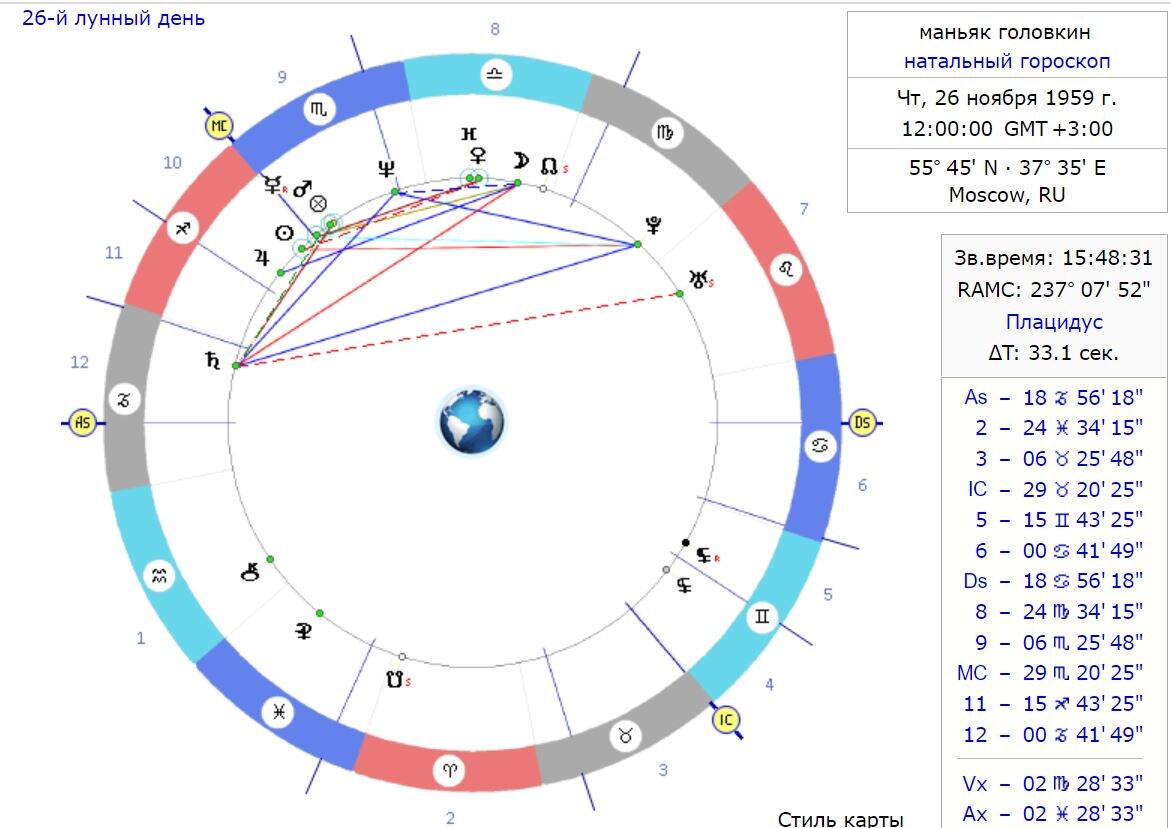Click the Pluto planet glyph
This screenshot has height=828, width=1171.
pyautogui.click(x=653, y=225)
